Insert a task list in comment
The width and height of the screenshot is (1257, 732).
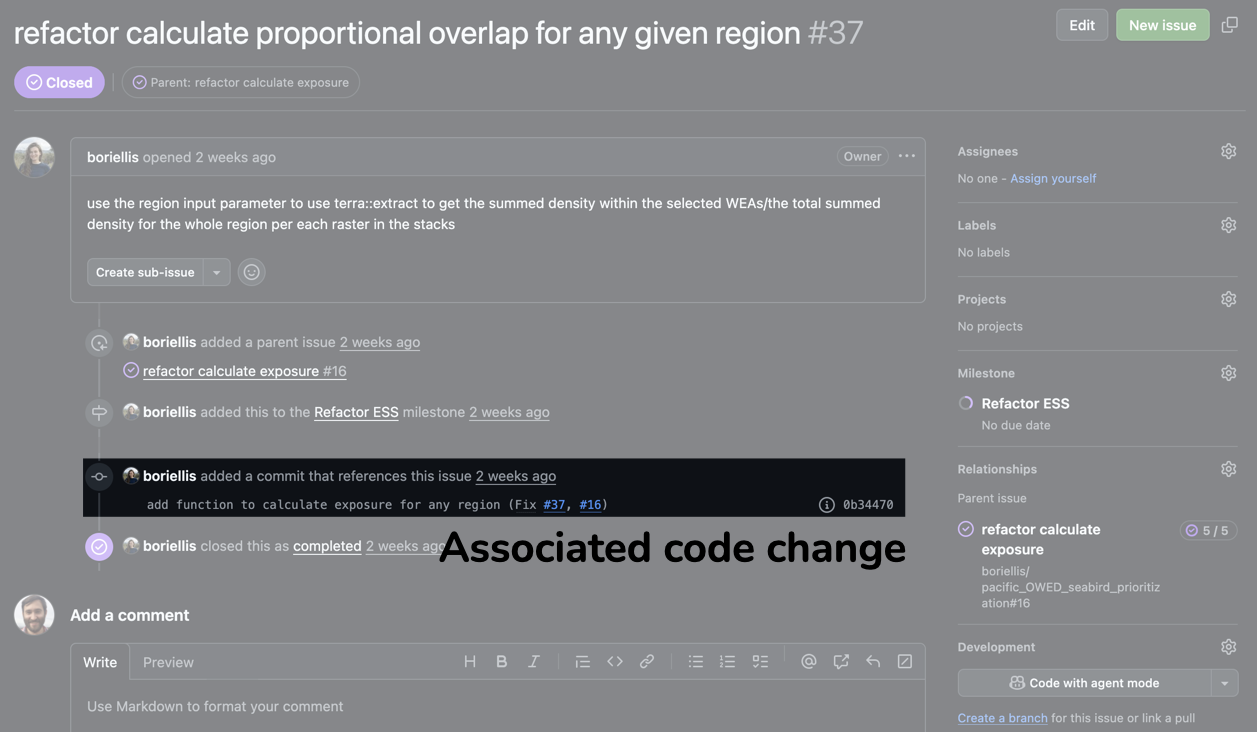[760, 662]
